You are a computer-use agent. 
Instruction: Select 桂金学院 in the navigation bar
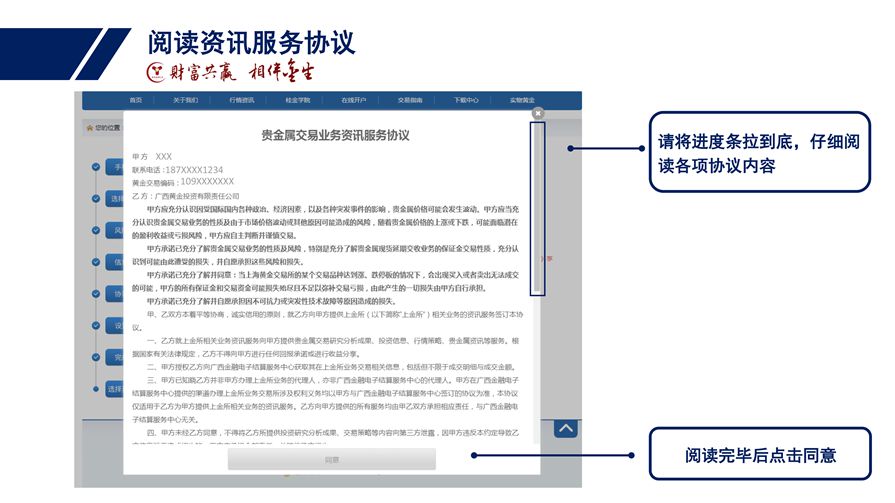[x=297, y=100]
